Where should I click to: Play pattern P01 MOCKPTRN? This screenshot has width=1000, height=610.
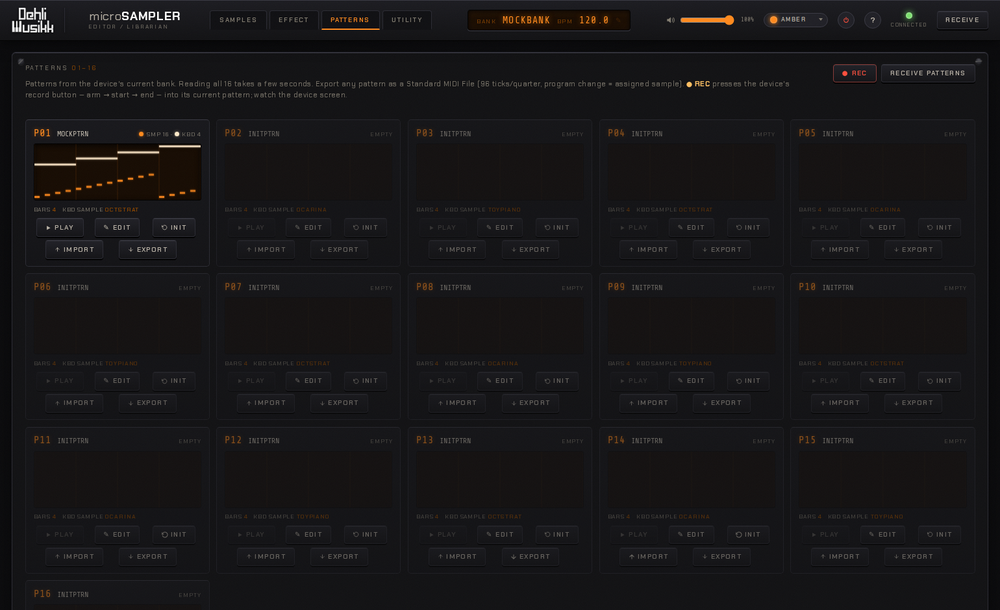pyautogui.click(x=59, y=227)
